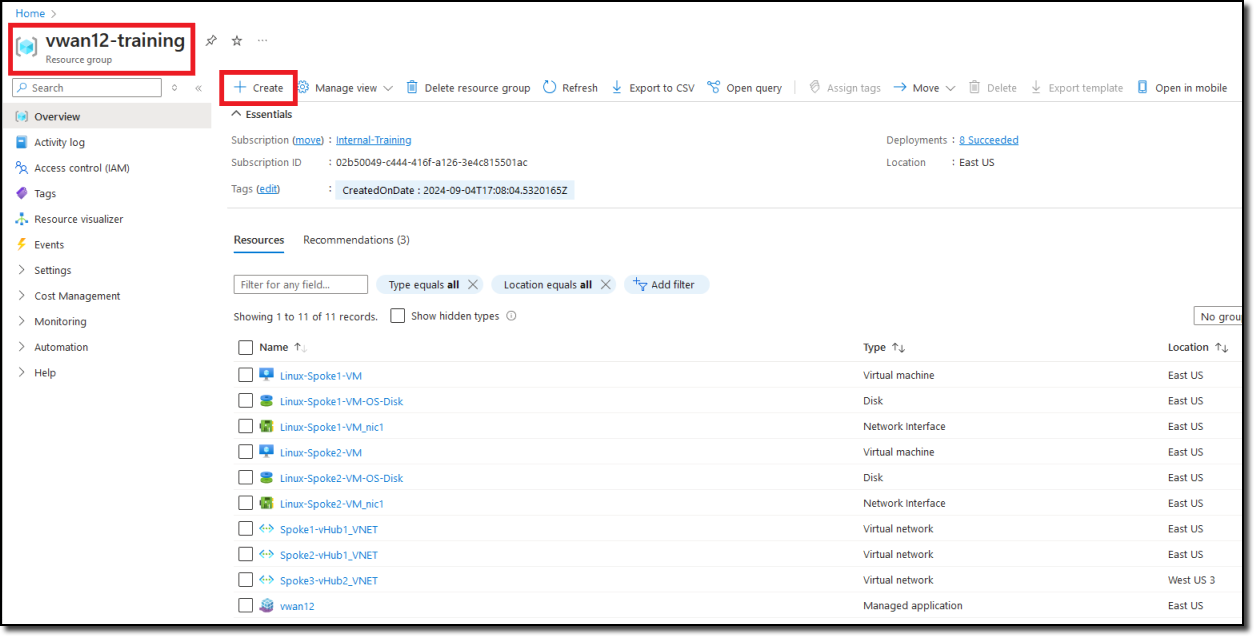The width and height of the screenshot is (1254, 636).
Task: Tick the select-all checkbox beside Name
Action: tap(246, 348)
